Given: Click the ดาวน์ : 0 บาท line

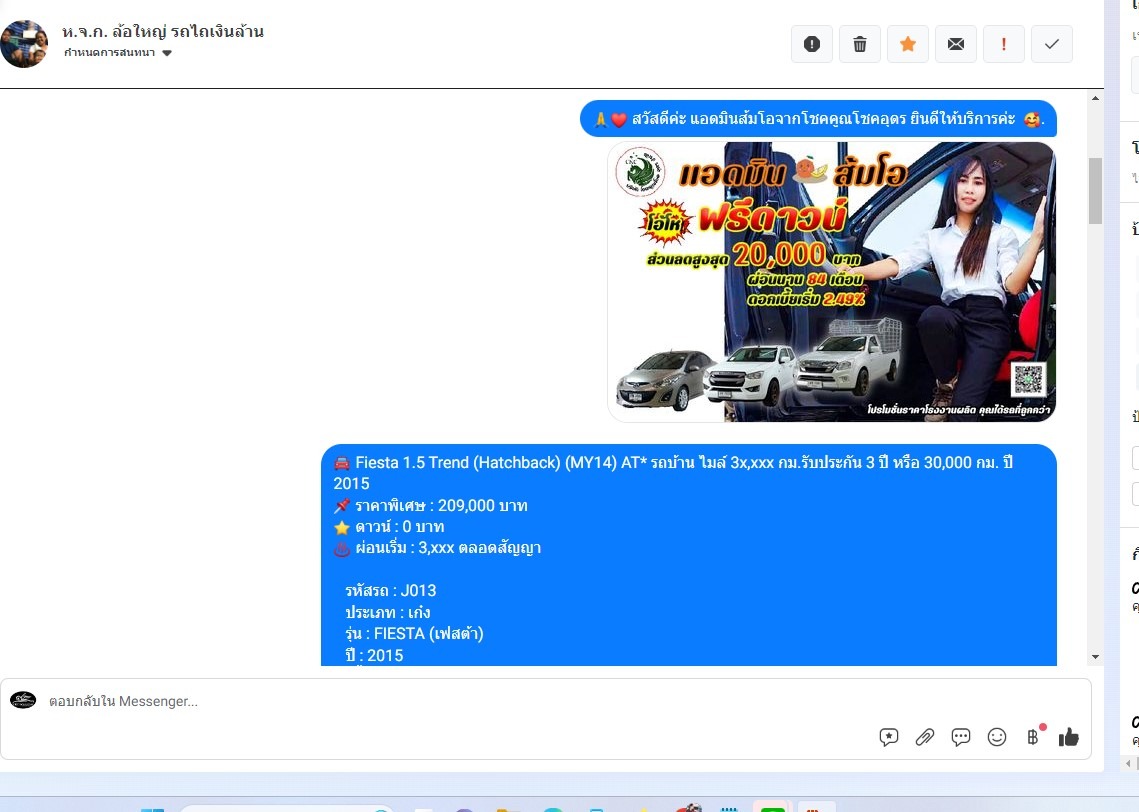Looking at the screenshot, I should click(389, 527).
